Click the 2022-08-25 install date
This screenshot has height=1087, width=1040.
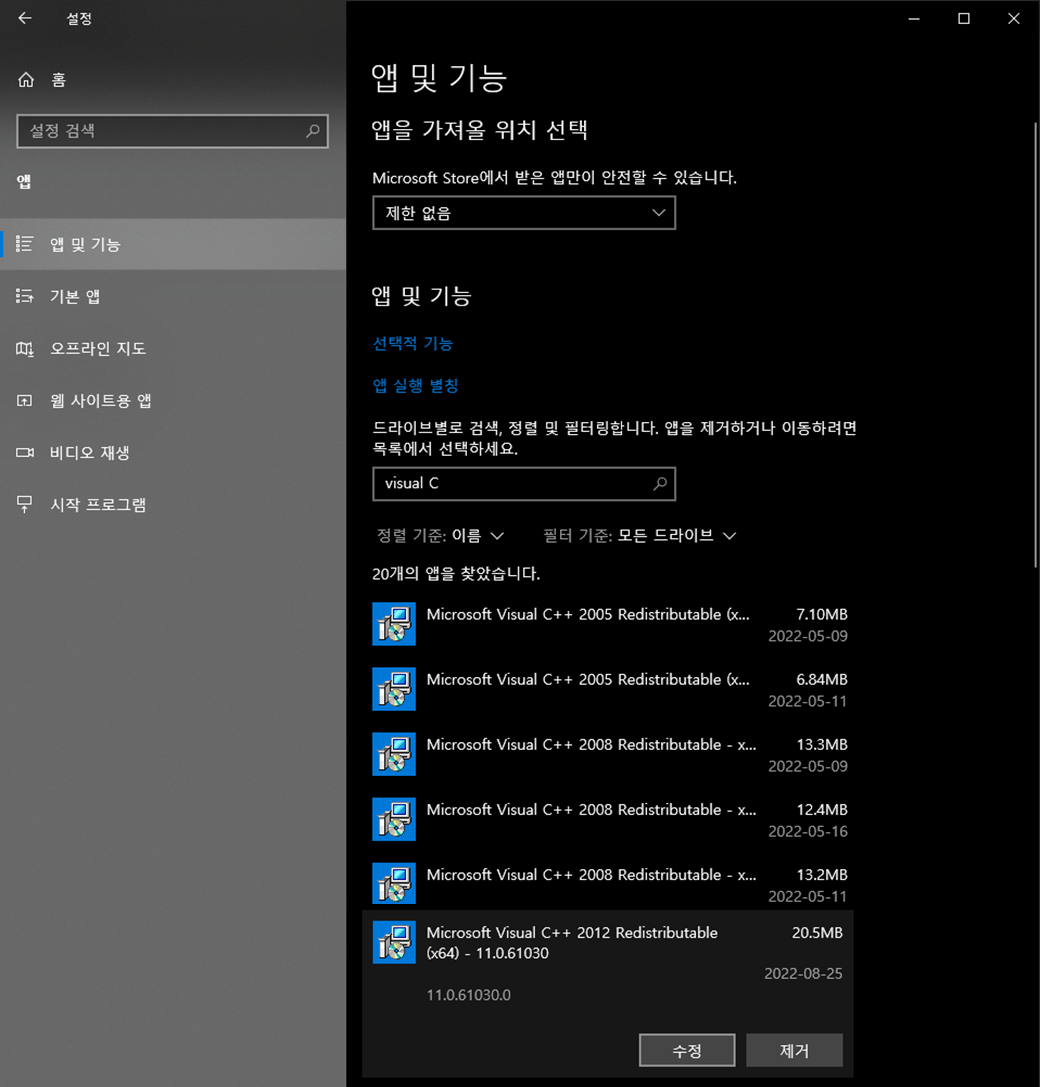(x=804, y=973)
